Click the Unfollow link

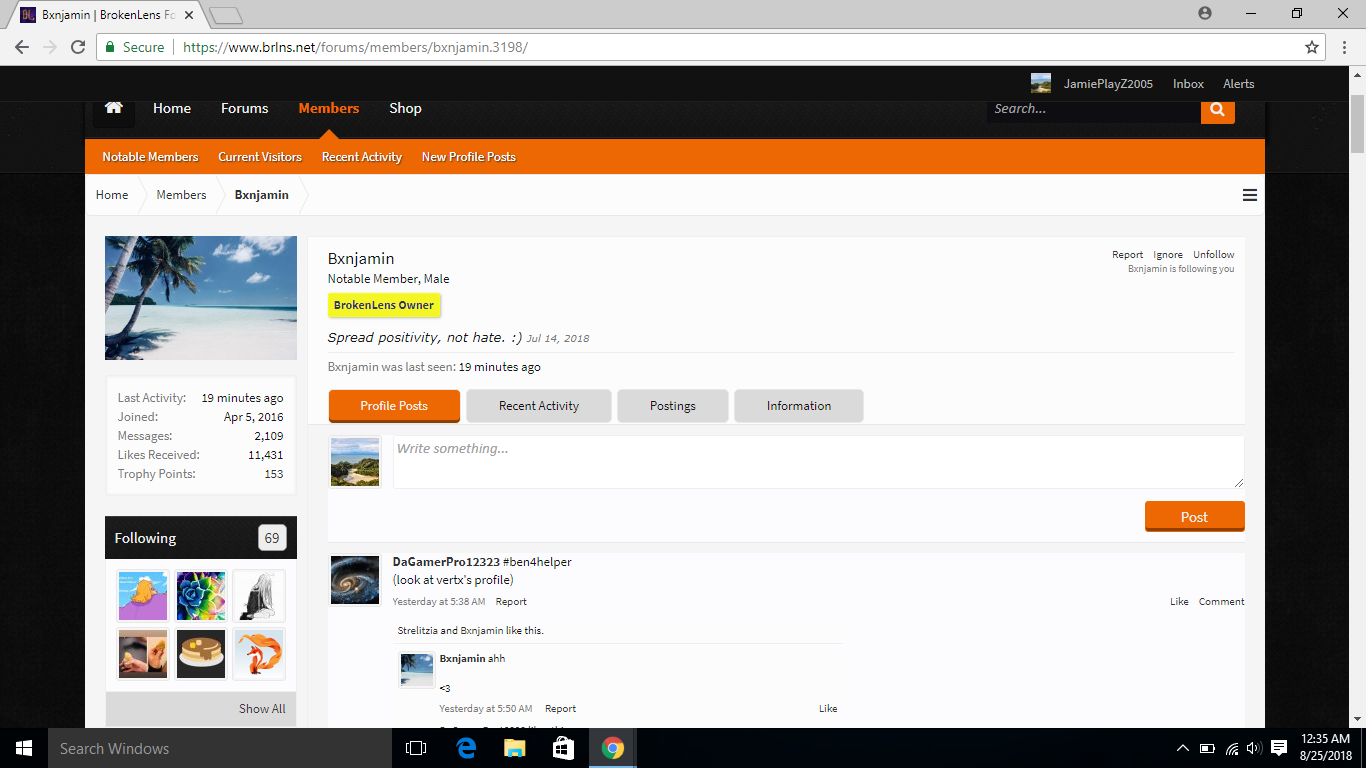(1213, 255)
